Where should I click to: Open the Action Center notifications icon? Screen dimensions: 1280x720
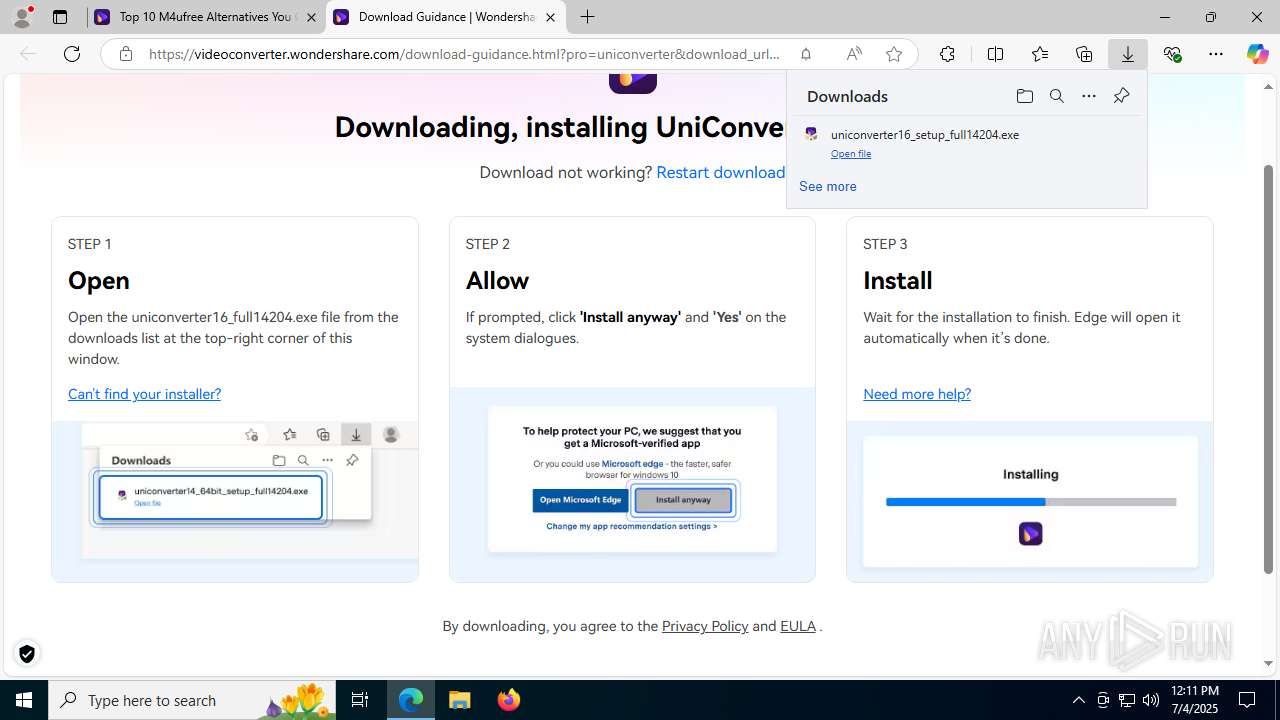[1248, 700]
